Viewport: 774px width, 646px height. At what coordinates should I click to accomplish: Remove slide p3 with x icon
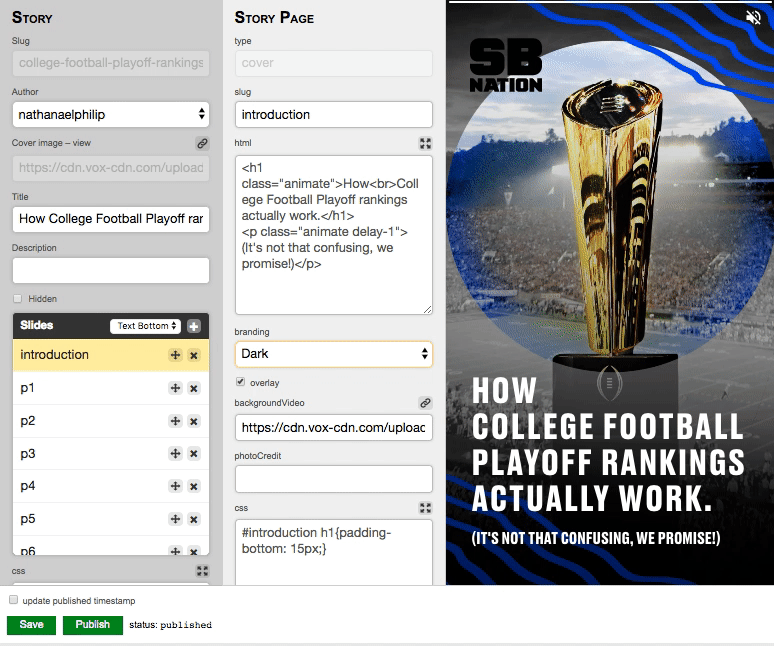(x=194, y=454)
